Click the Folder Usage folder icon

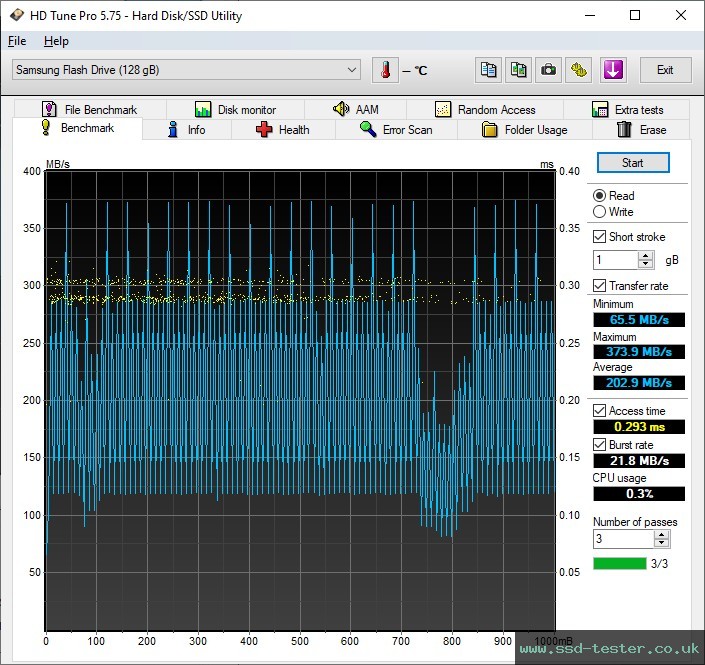(x=489, y=129)
